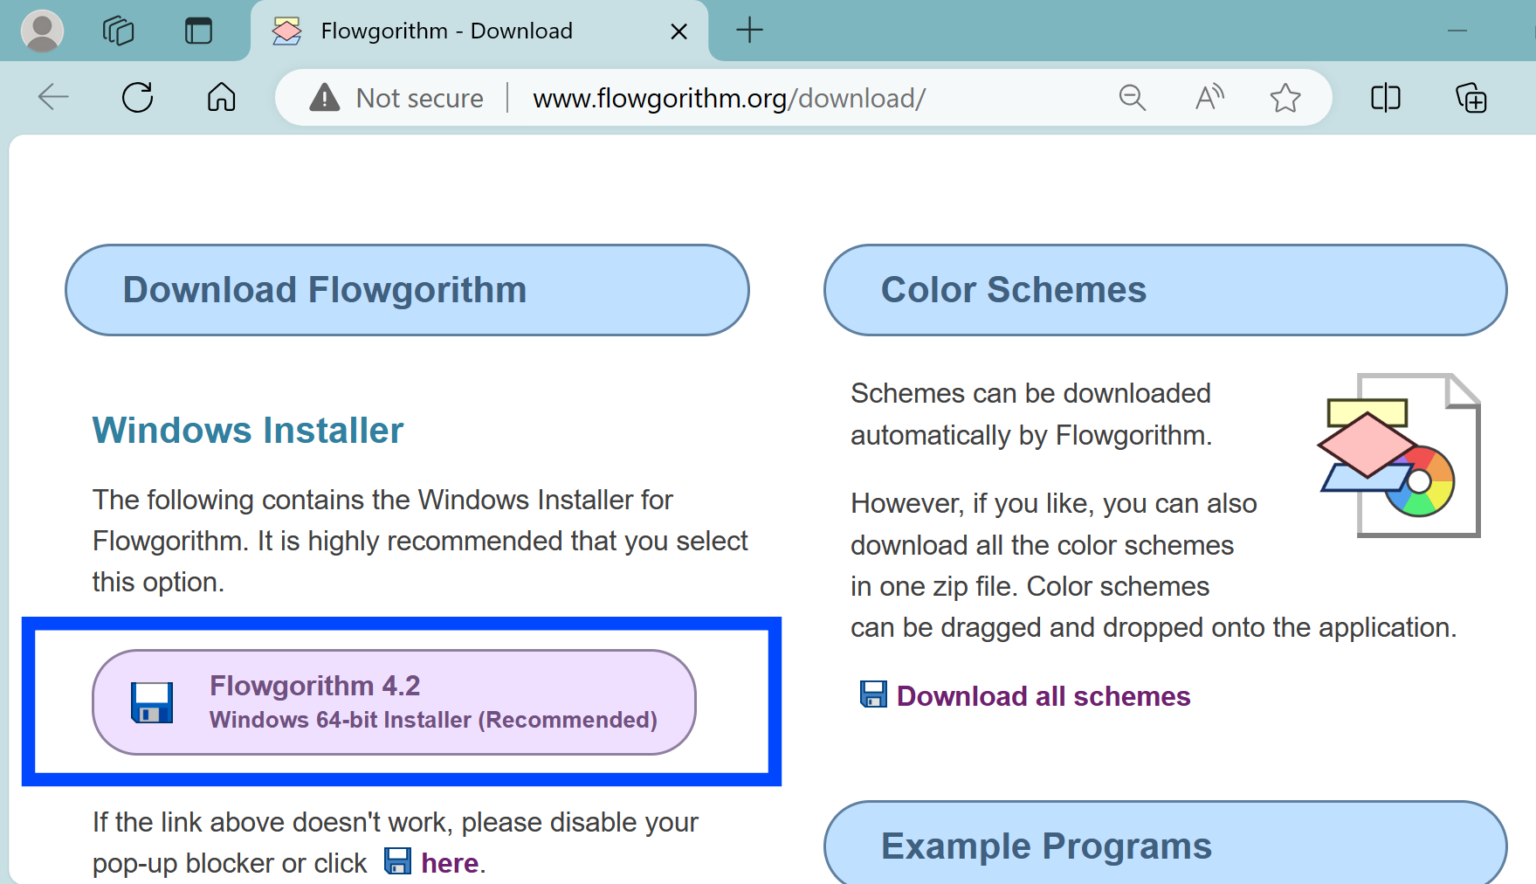Click the floppy disk icon beside Download all schemes
The height and width of the screenshot is (884, 1536).
coord(871,694)
